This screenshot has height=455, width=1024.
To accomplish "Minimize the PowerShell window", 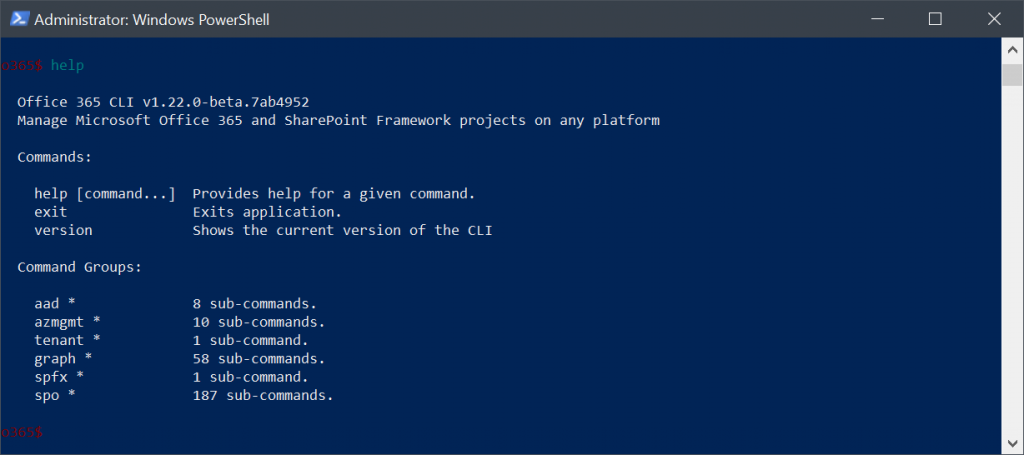I will (x=876, y=19).
